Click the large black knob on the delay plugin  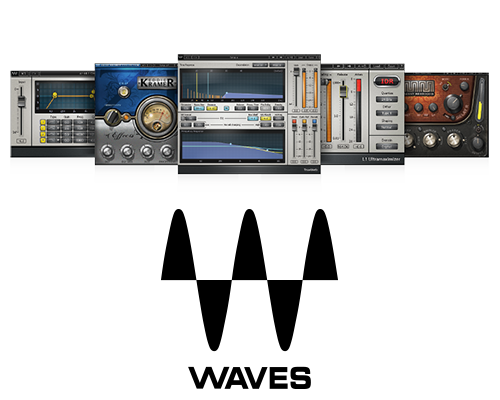click(x=453, y=104)
